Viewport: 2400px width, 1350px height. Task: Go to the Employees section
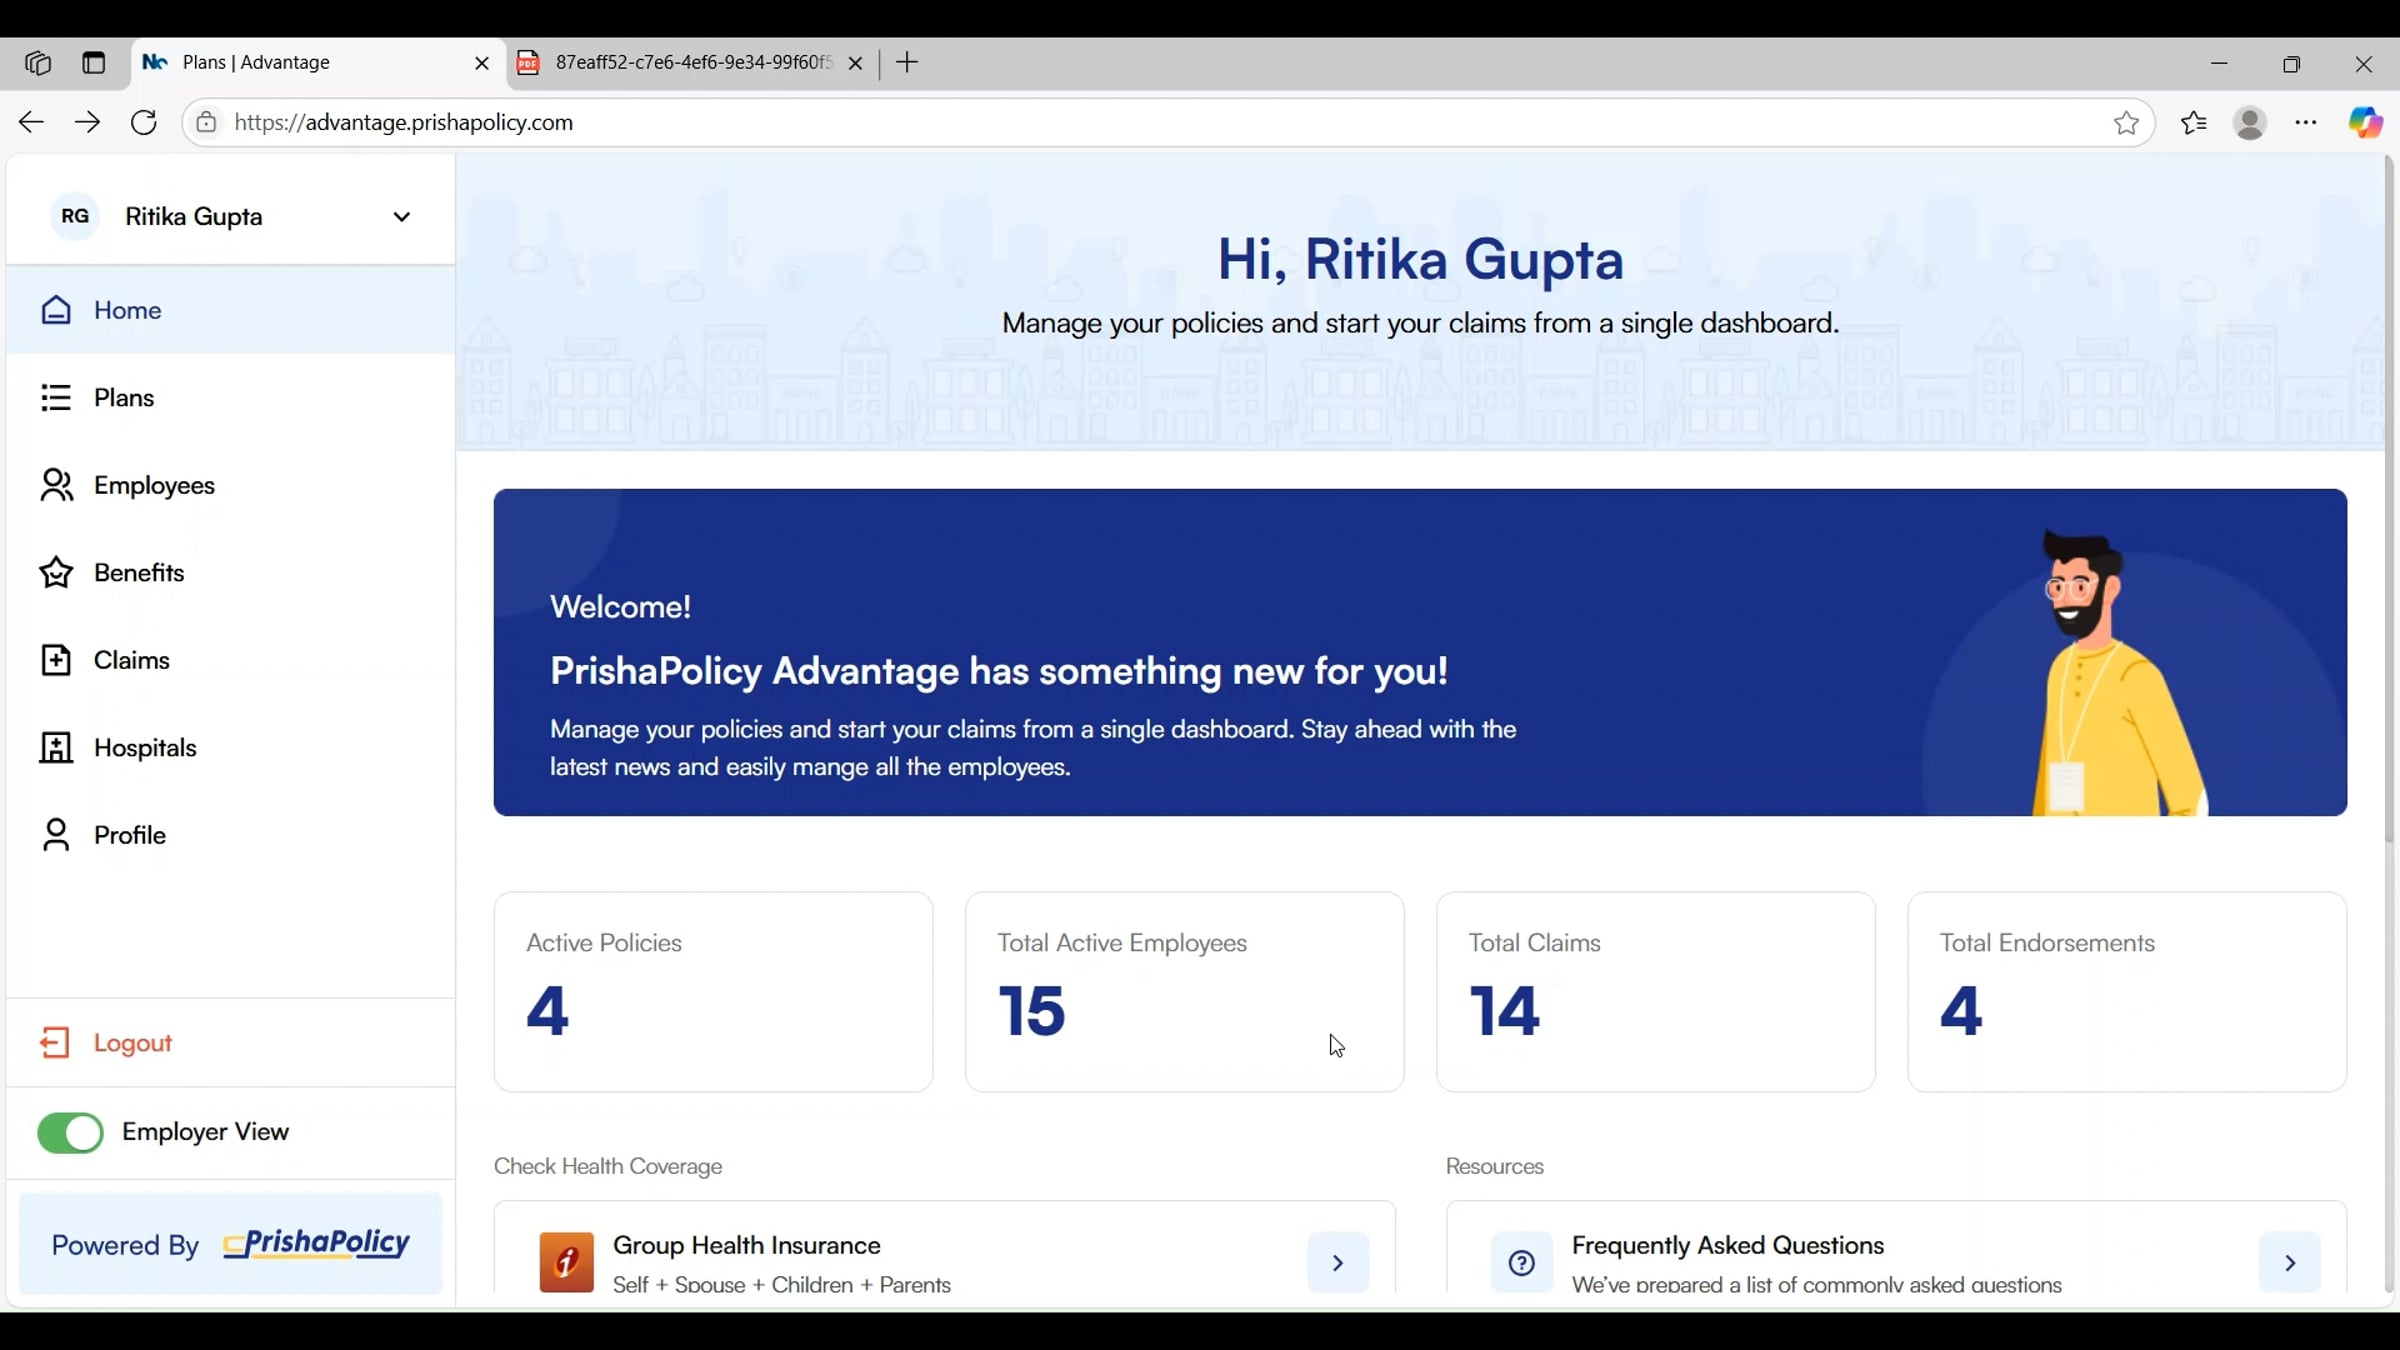(x=230, y=485)
